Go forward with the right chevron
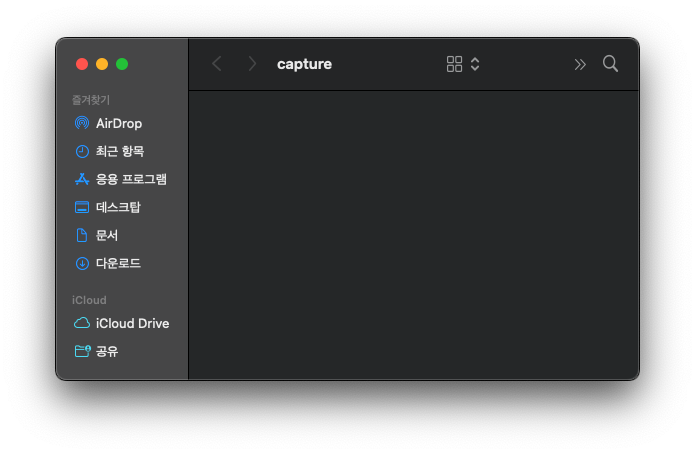 pyautogui.click(x=252, y=64)
